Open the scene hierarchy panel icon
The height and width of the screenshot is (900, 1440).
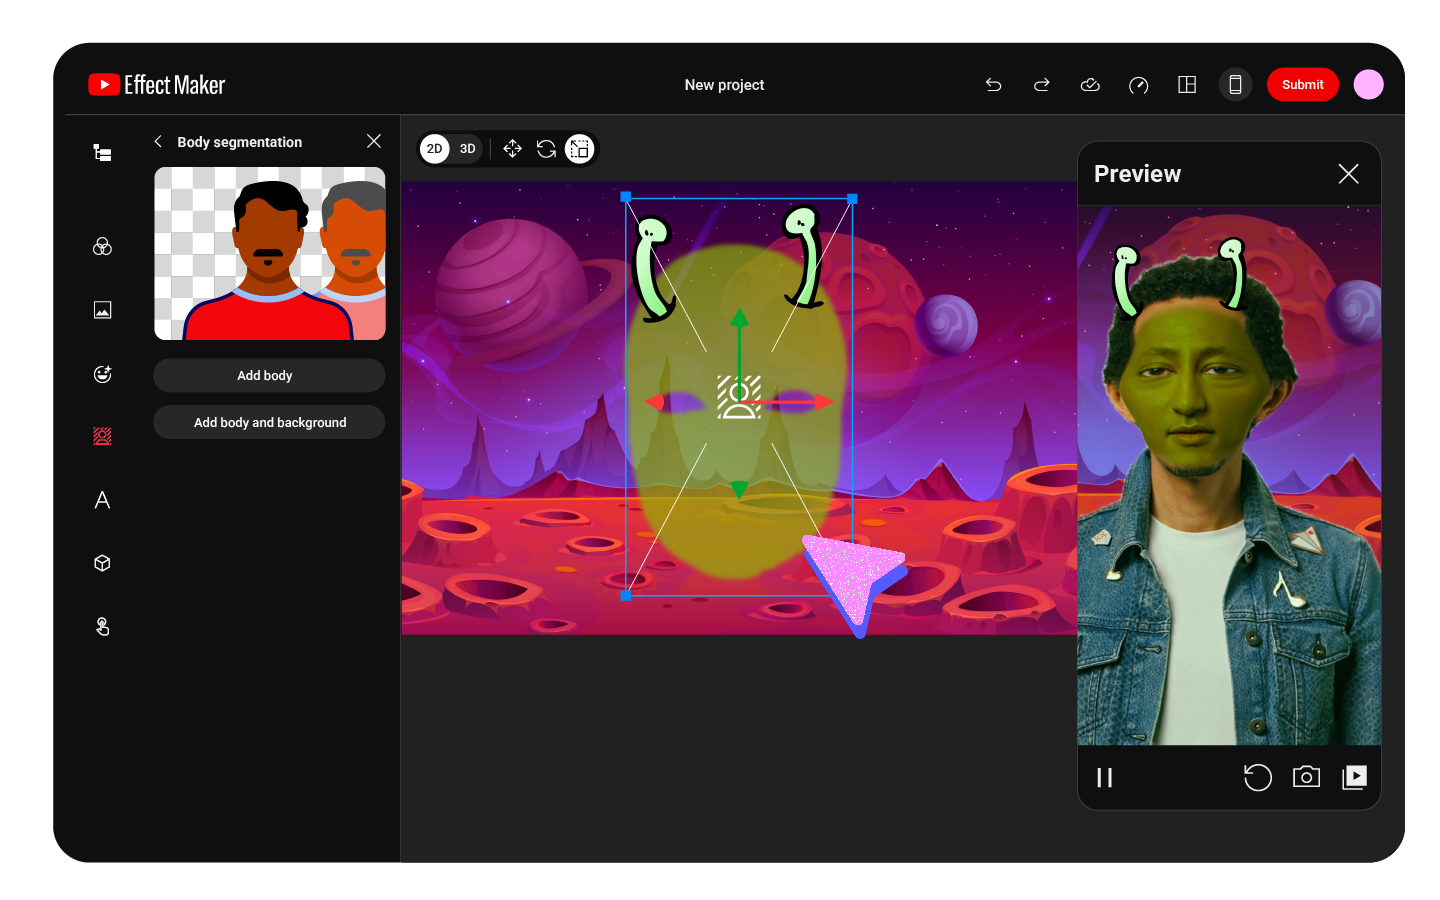tap(102, 152)
